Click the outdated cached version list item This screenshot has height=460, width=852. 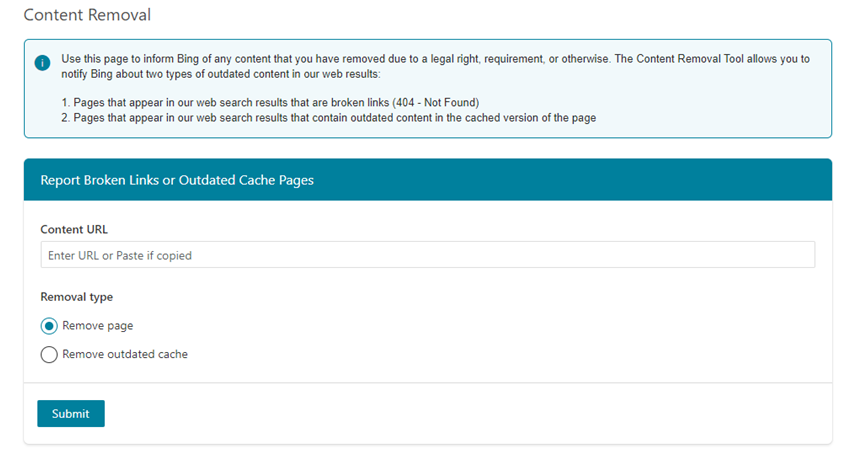[x=328, y=118]
